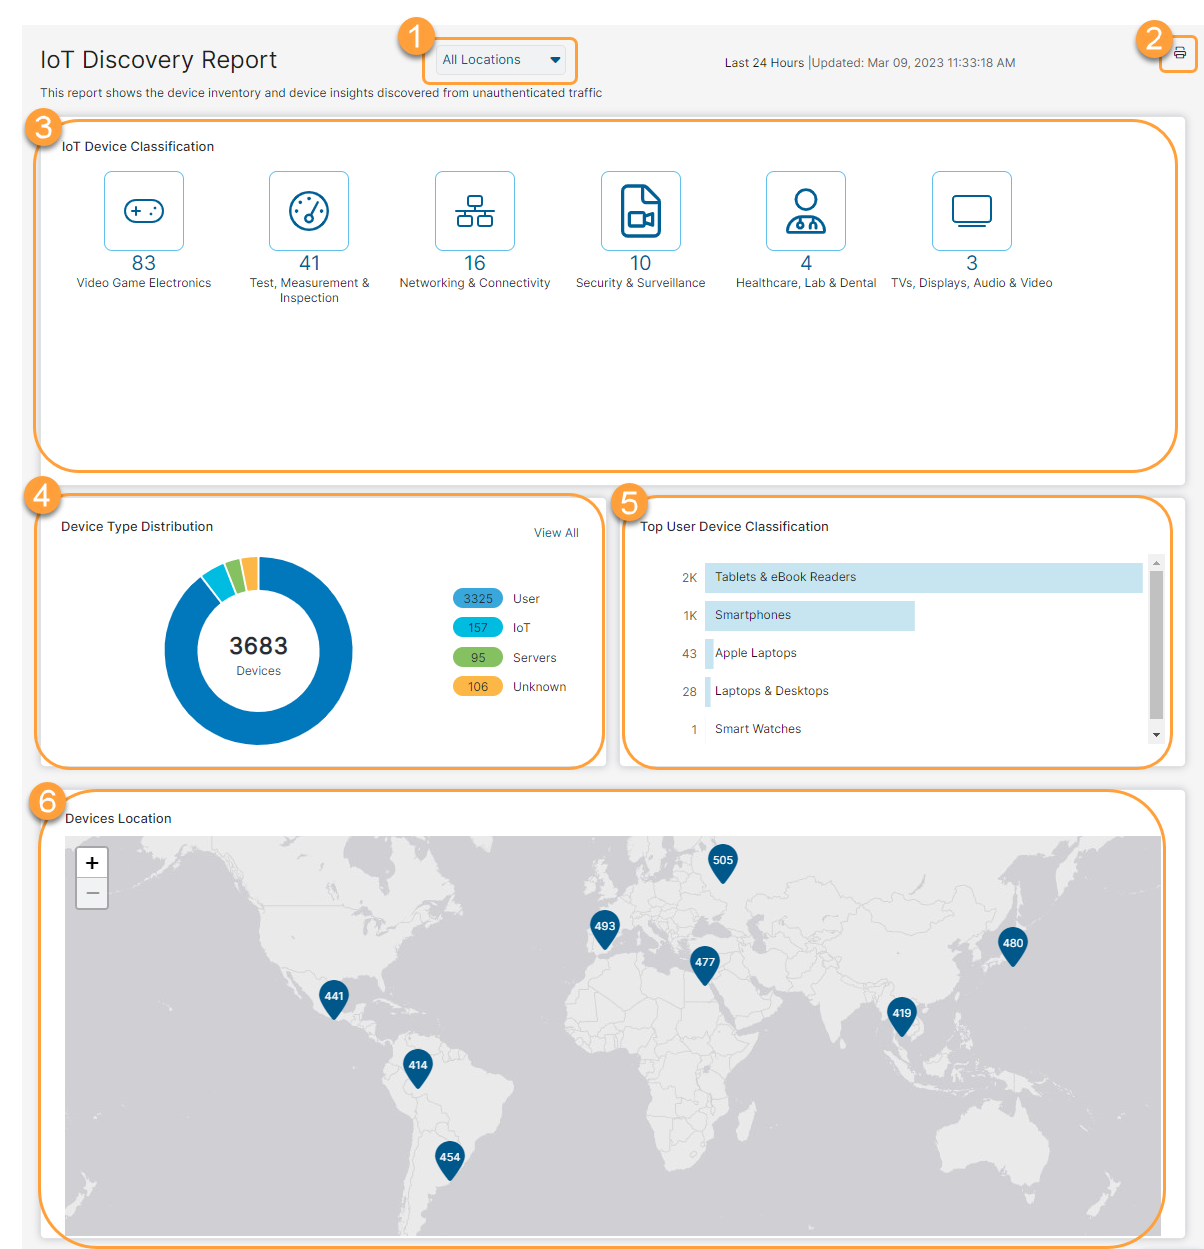
Task: Open the Smartphones classification bar
Action: [809, 615]
